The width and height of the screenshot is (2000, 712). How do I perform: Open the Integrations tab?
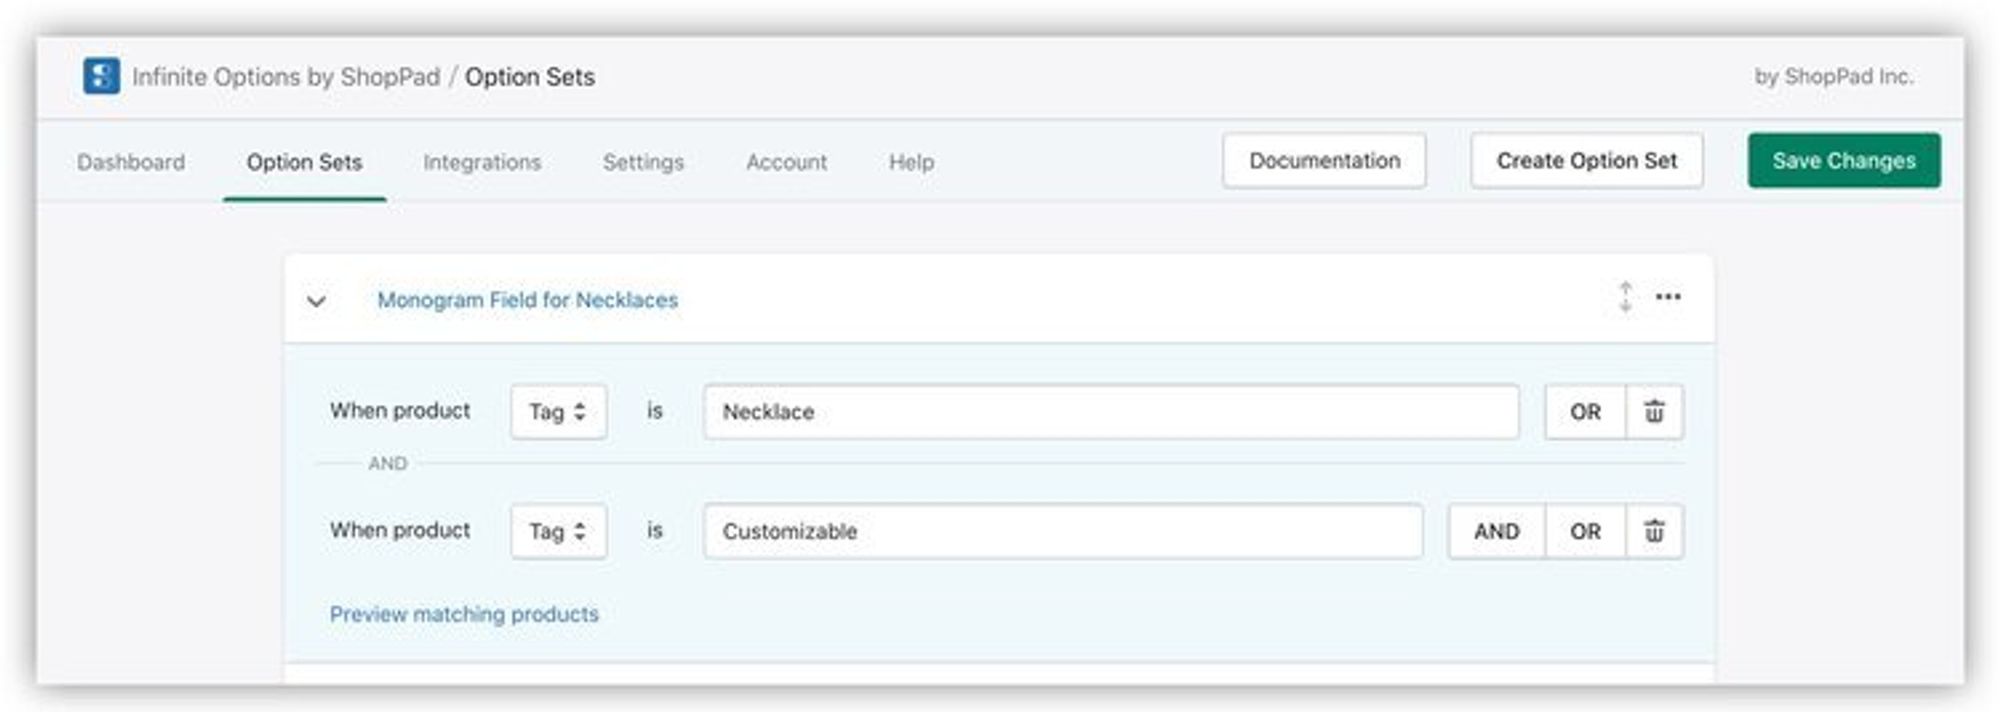[482, 162]
